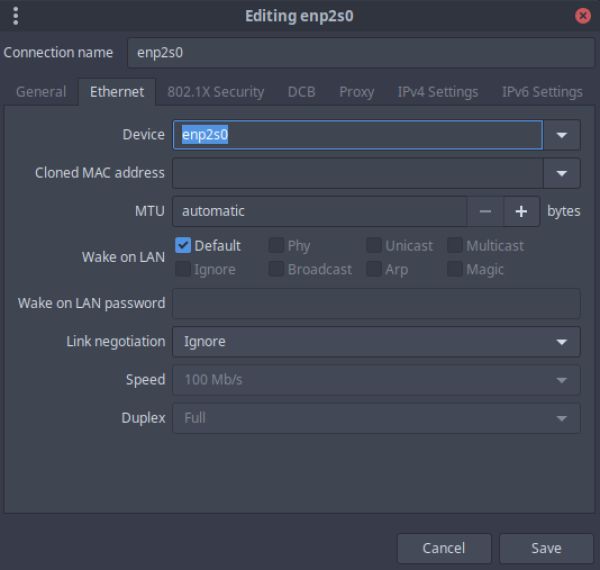Open the window menu (three dots icon)
Viewport: 600px width, 570px height.
tap(16, 16)
